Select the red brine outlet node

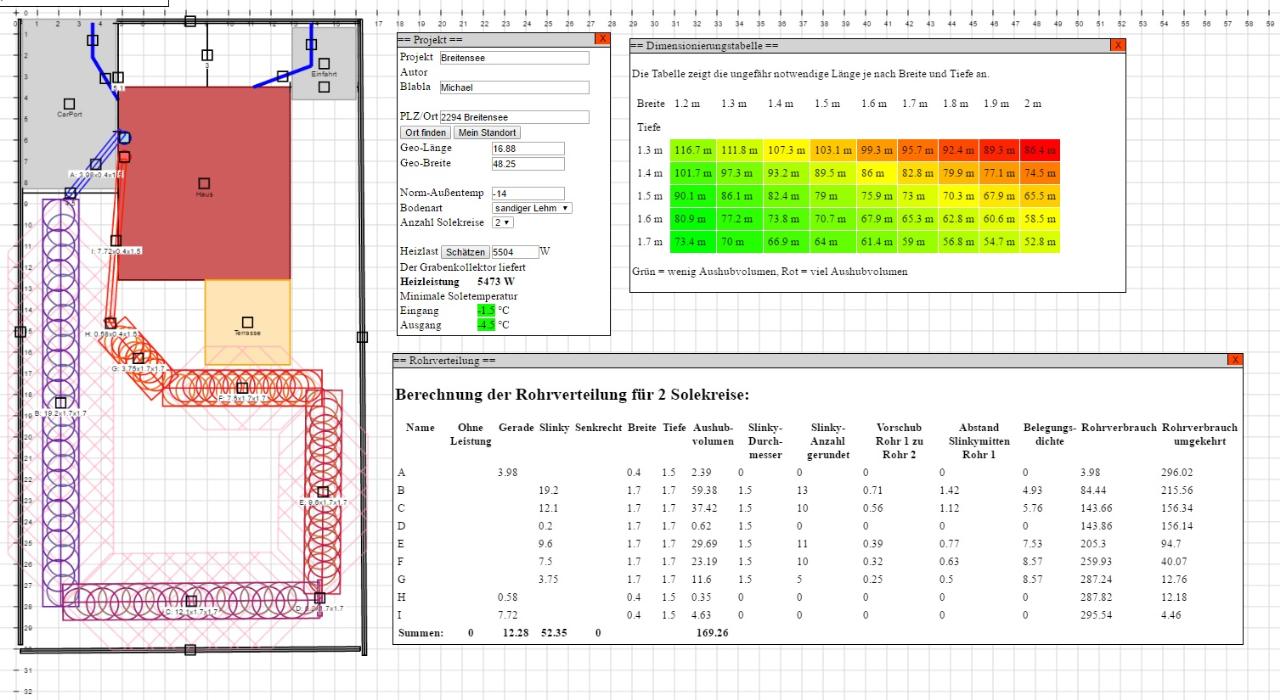pyautogui.click(x=124, y=156)
